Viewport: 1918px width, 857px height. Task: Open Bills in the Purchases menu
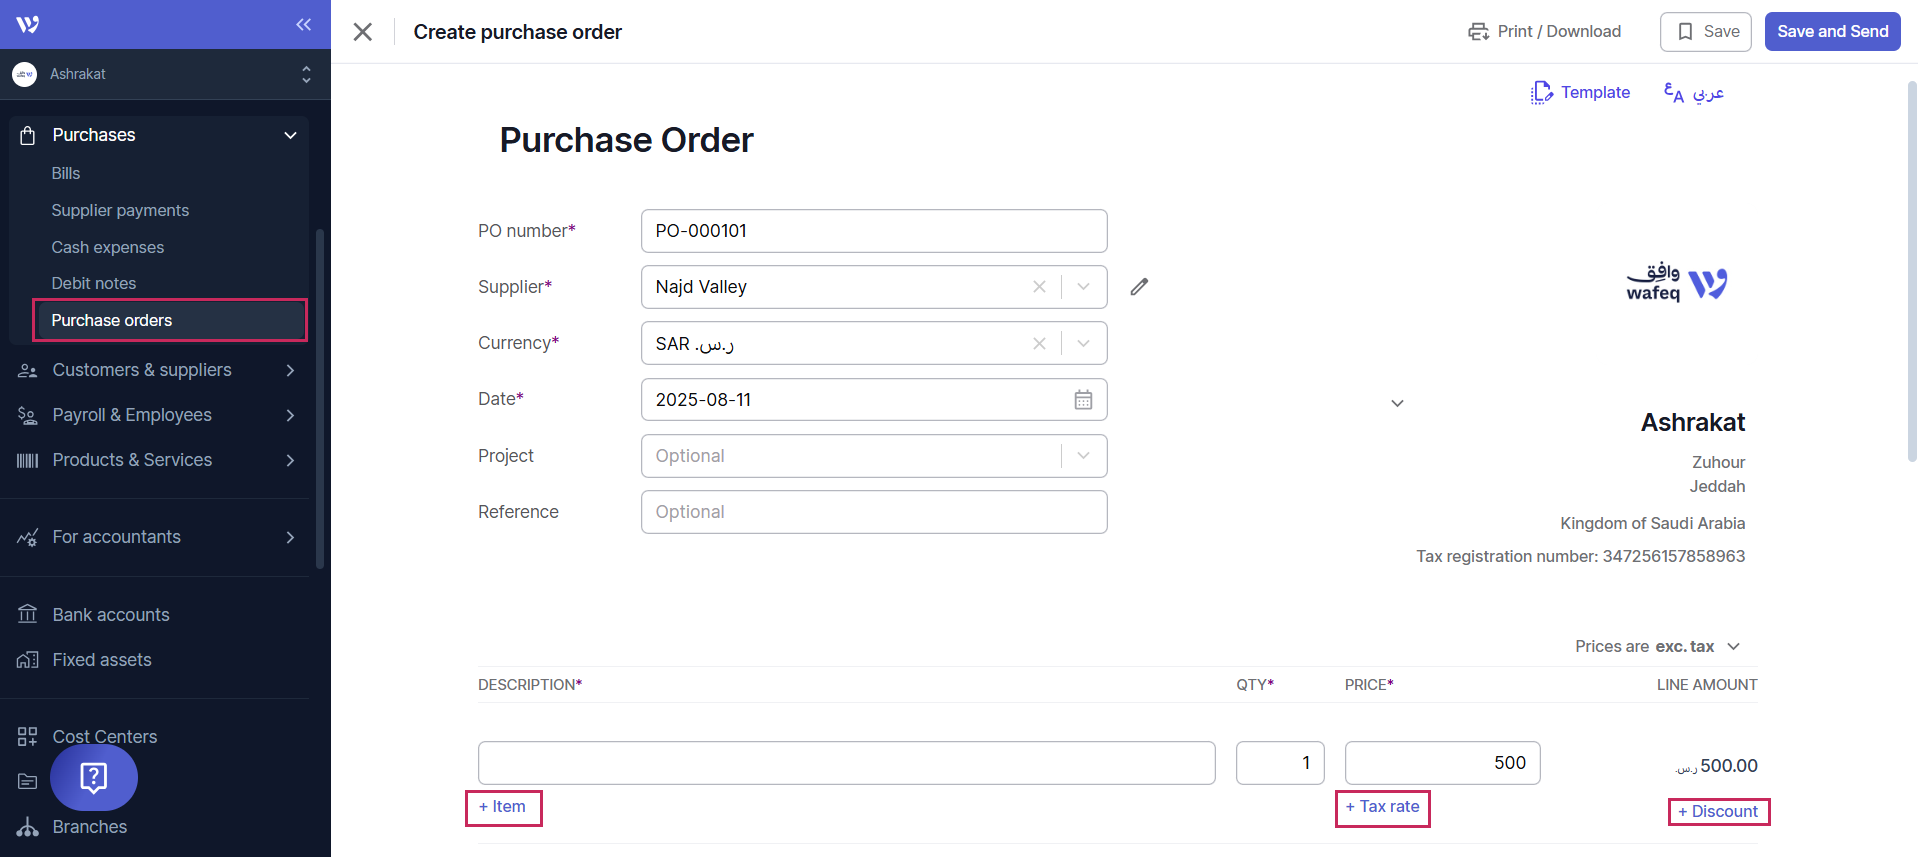pyautogui.click(x=66, y=173)
